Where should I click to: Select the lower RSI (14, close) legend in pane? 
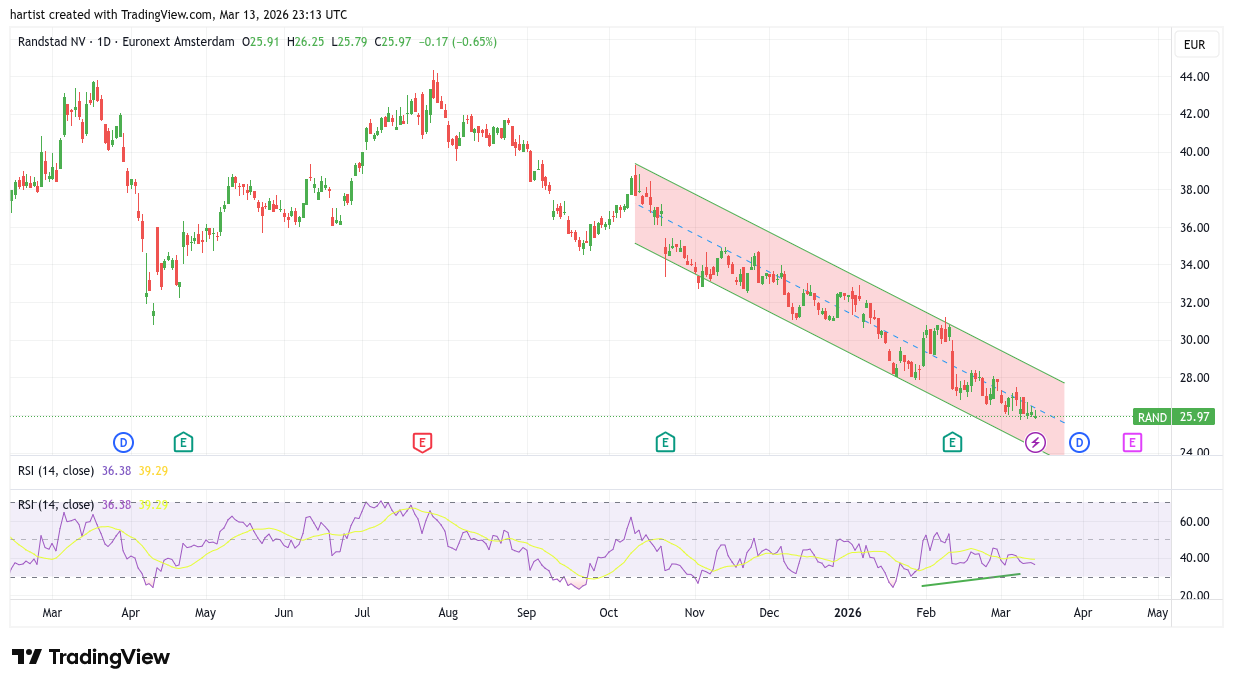pyautogui.click(x=56, y=505)
